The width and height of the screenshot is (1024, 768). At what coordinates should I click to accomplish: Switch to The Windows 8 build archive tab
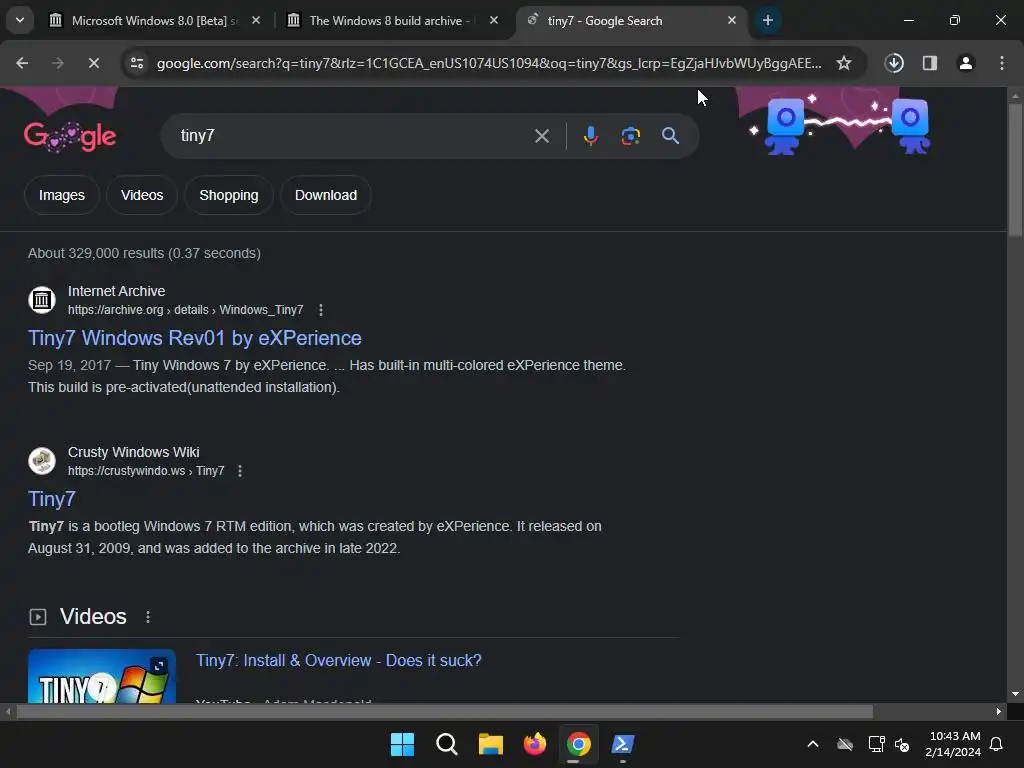(x=392, y=21)
